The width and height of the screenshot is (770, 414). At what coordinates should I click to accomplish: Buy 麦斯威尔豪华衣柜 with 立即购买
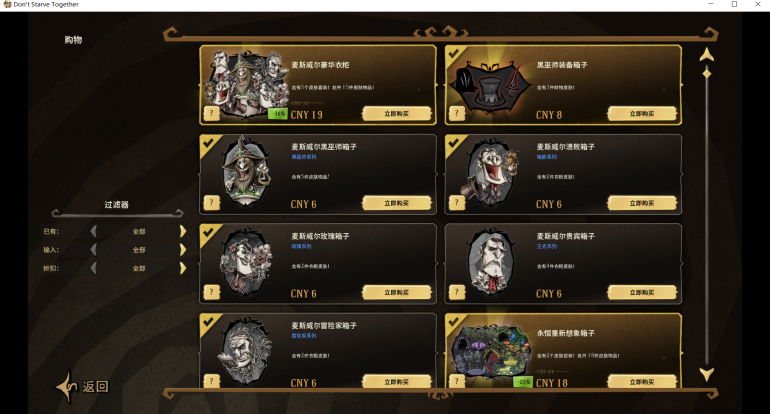397,114
